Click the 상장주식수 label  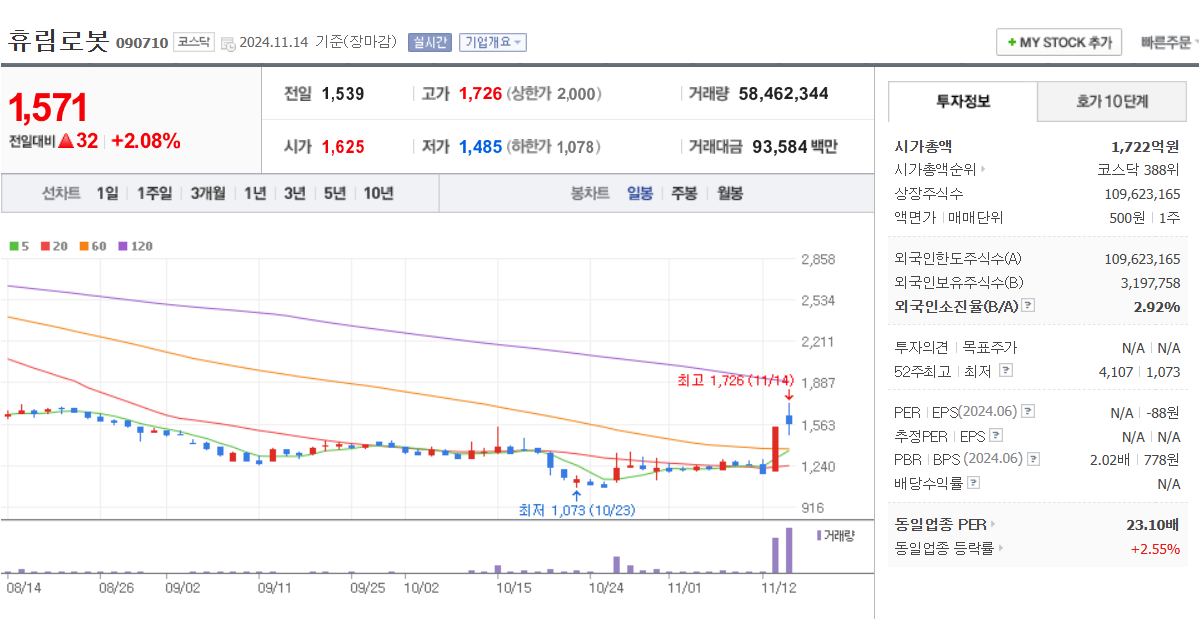[x=929, y=193]
